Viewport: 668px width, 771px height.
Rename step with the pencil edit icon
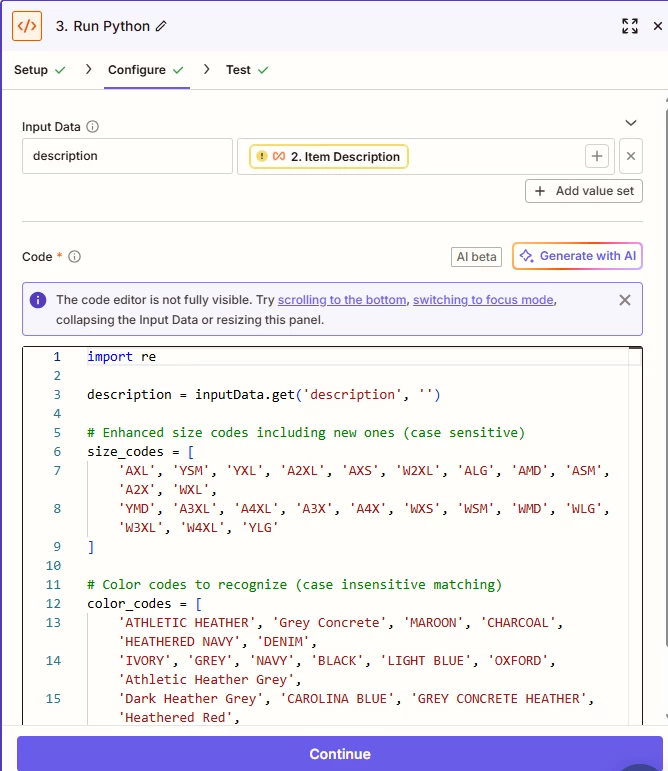click(x=161, y=26)
